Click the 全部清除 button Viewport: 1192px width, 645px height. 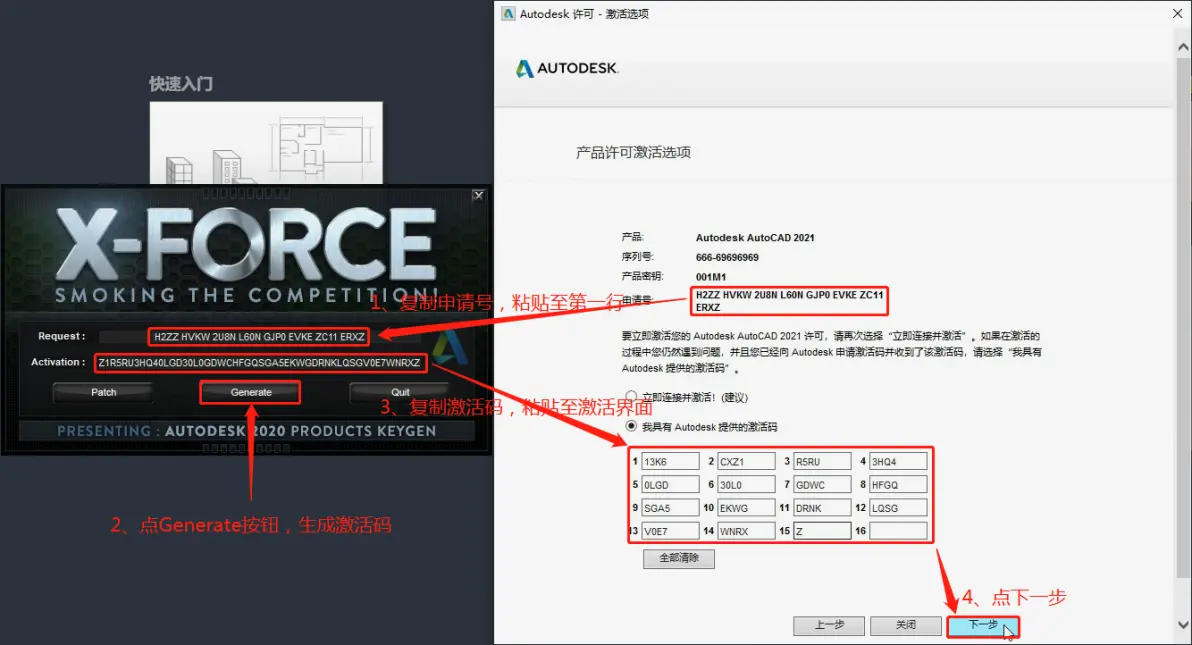tap(679, 558)
